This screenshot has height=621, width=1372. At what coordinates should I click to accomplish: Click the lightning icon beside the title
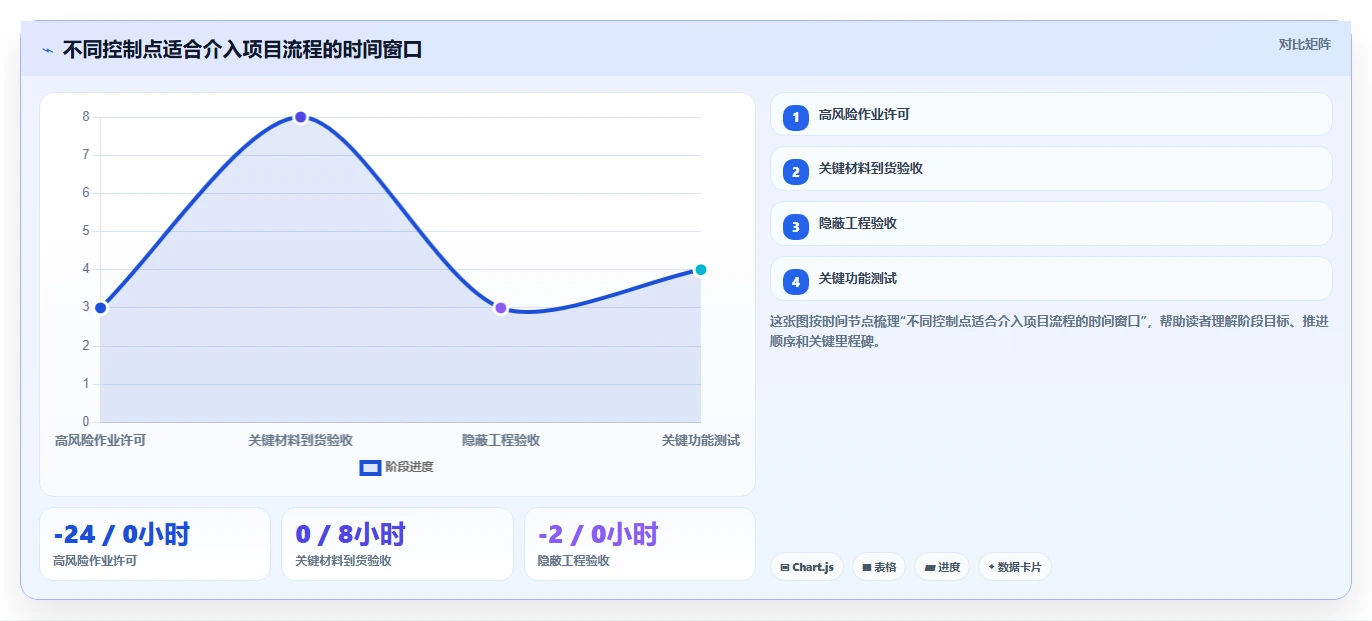point(47,50)
